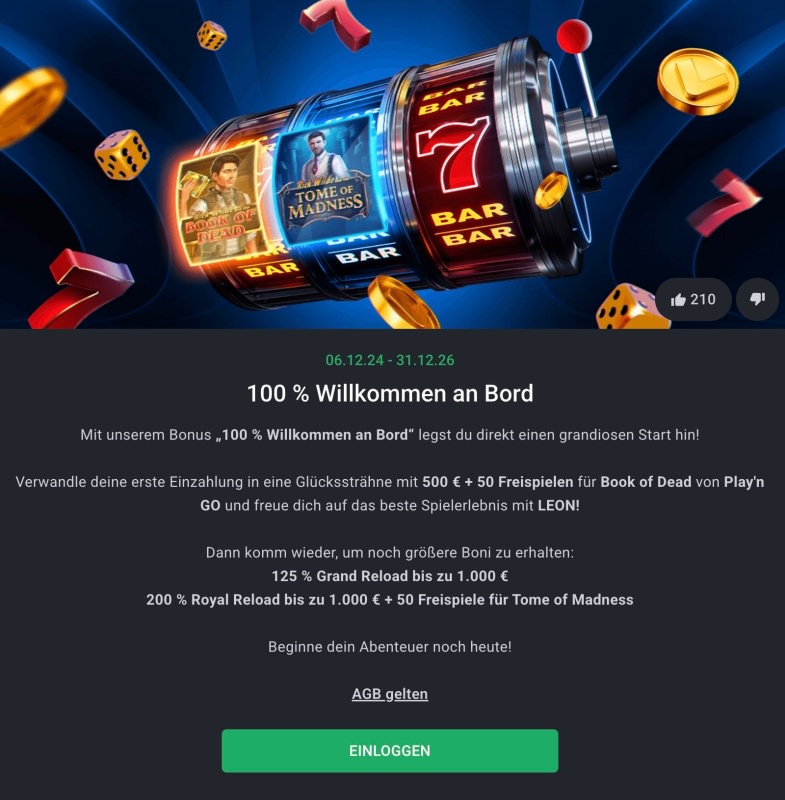Click the big red 7 on the reel
785x800 pixels.
tap(452, 155)
